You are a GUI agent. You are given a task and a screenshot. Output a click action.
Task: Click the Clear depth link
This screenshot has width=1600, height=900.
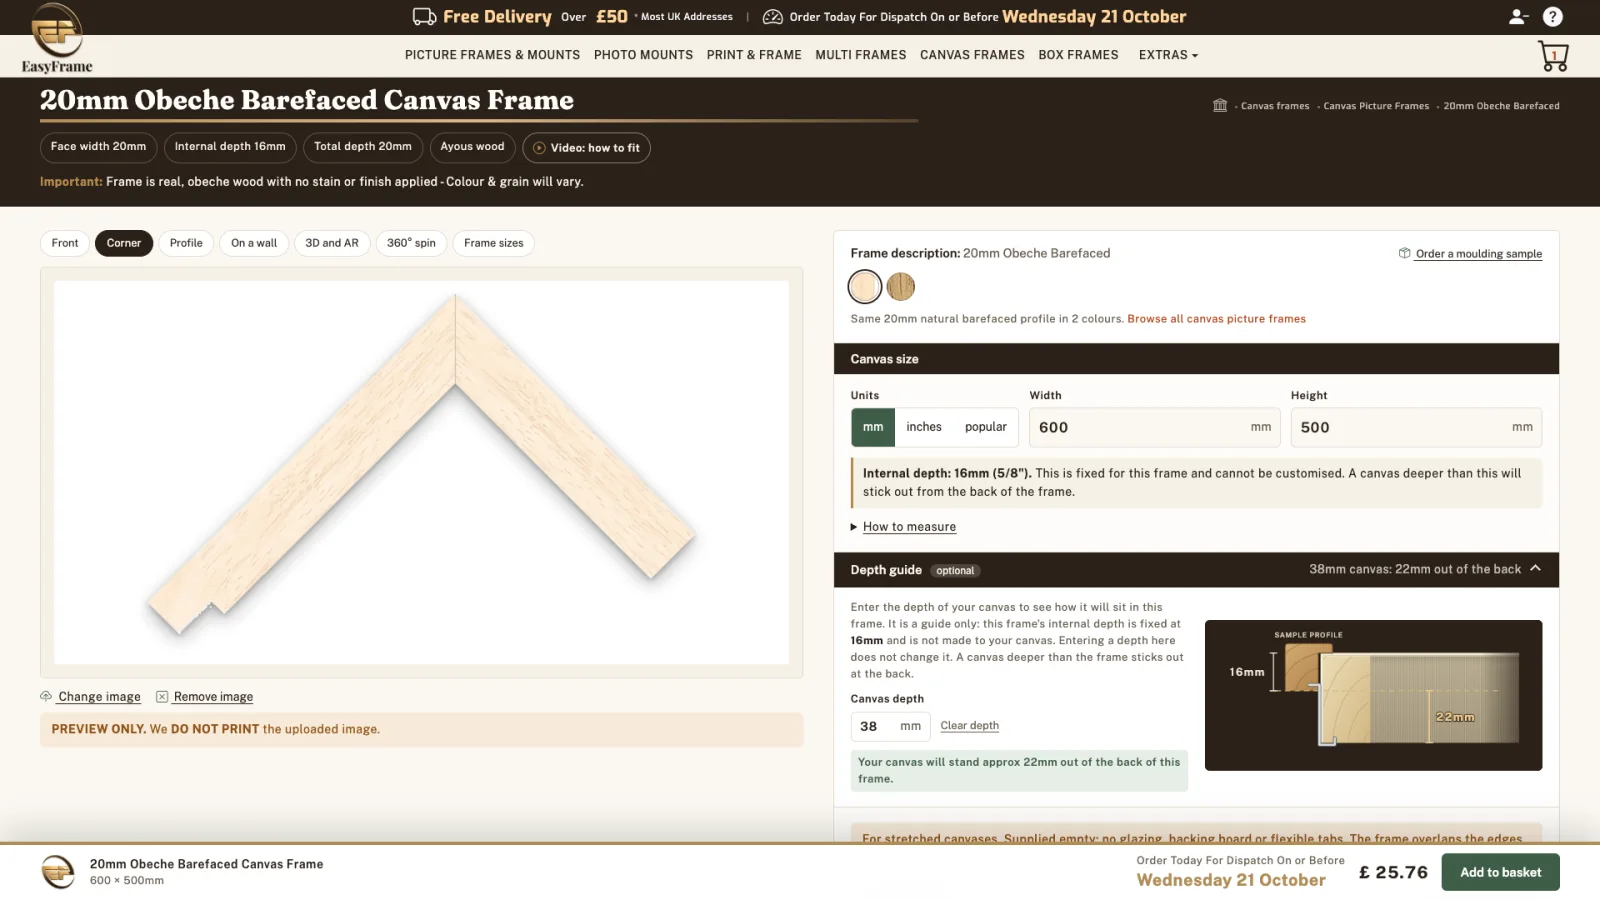click(x=969, y=726)
